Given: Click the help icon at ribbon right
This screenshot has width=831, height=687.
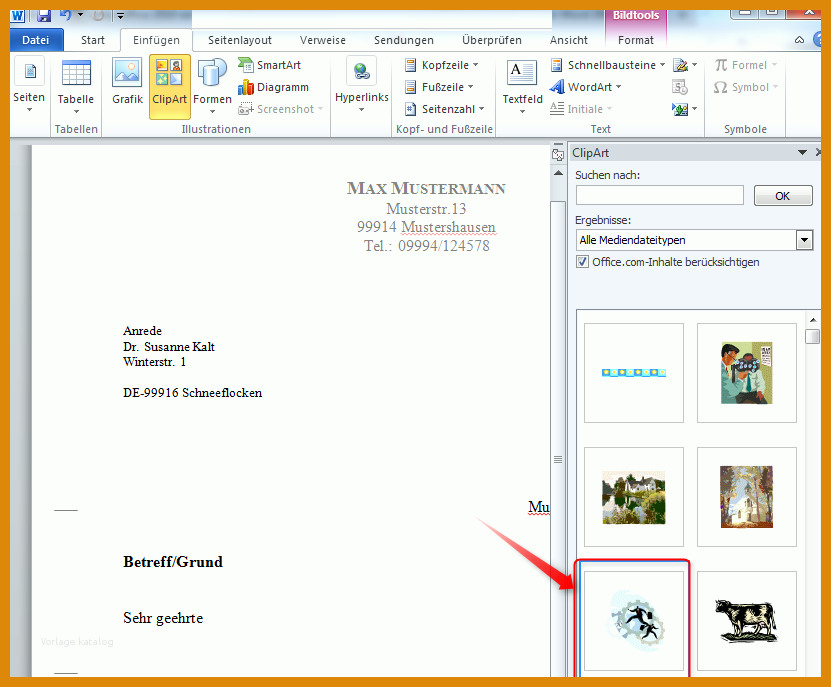Looking at the screenshot, I should click(819, 39).
